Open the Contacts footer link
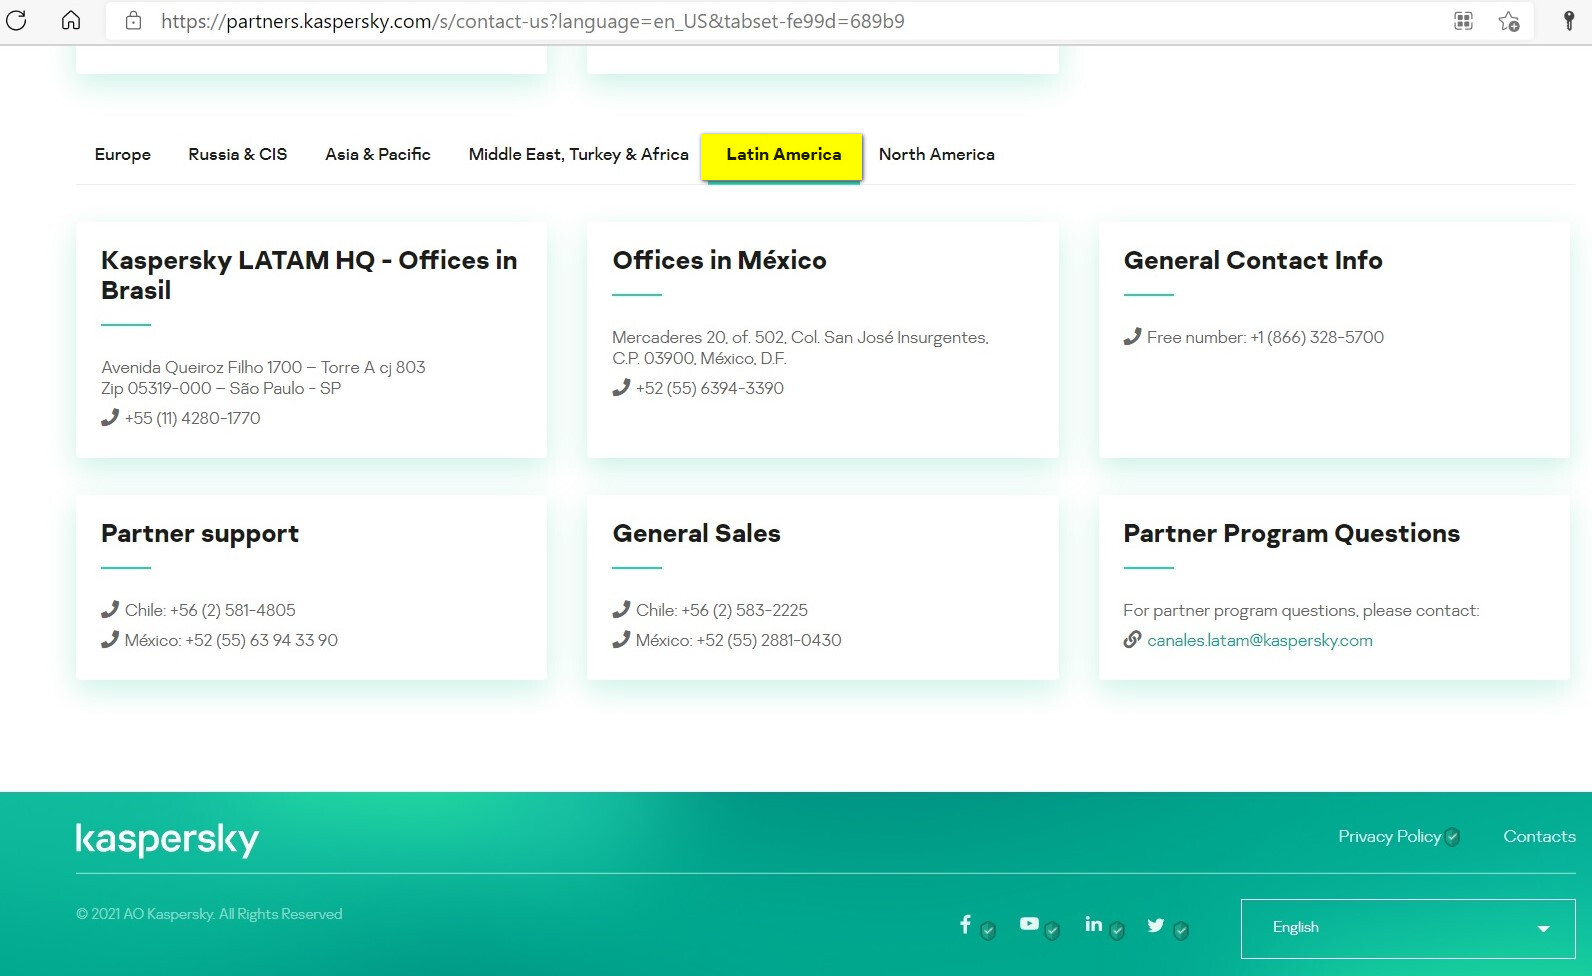The width and height of the screenshot is (1592, 976). (1539, 837)
